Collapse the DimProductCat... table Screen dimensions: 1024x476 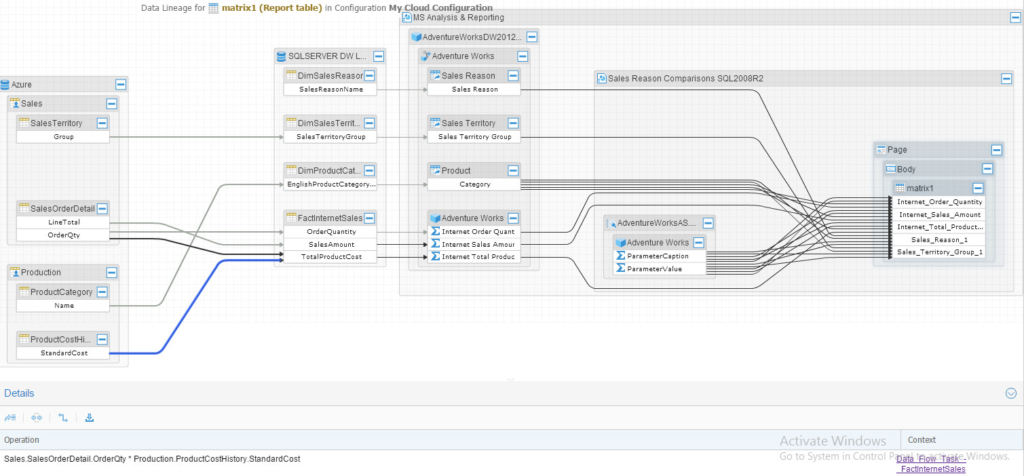point(370,170)
